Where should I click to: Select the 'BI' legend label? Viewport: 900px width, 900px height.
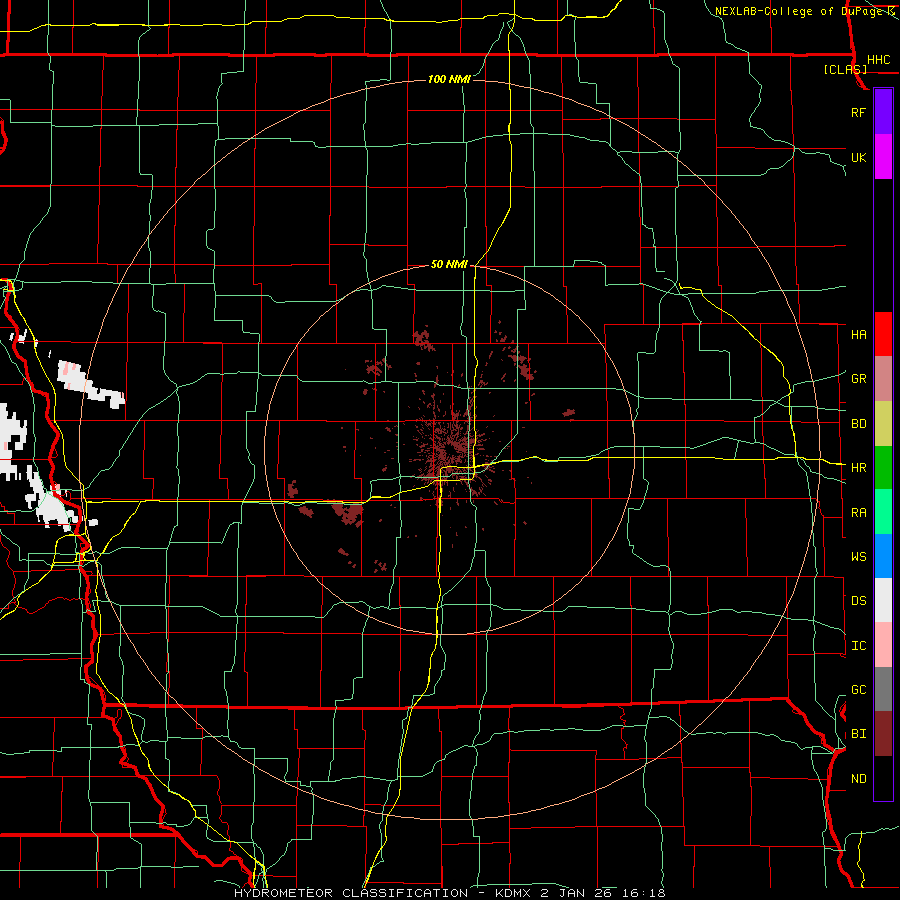[x=858, y=734]
